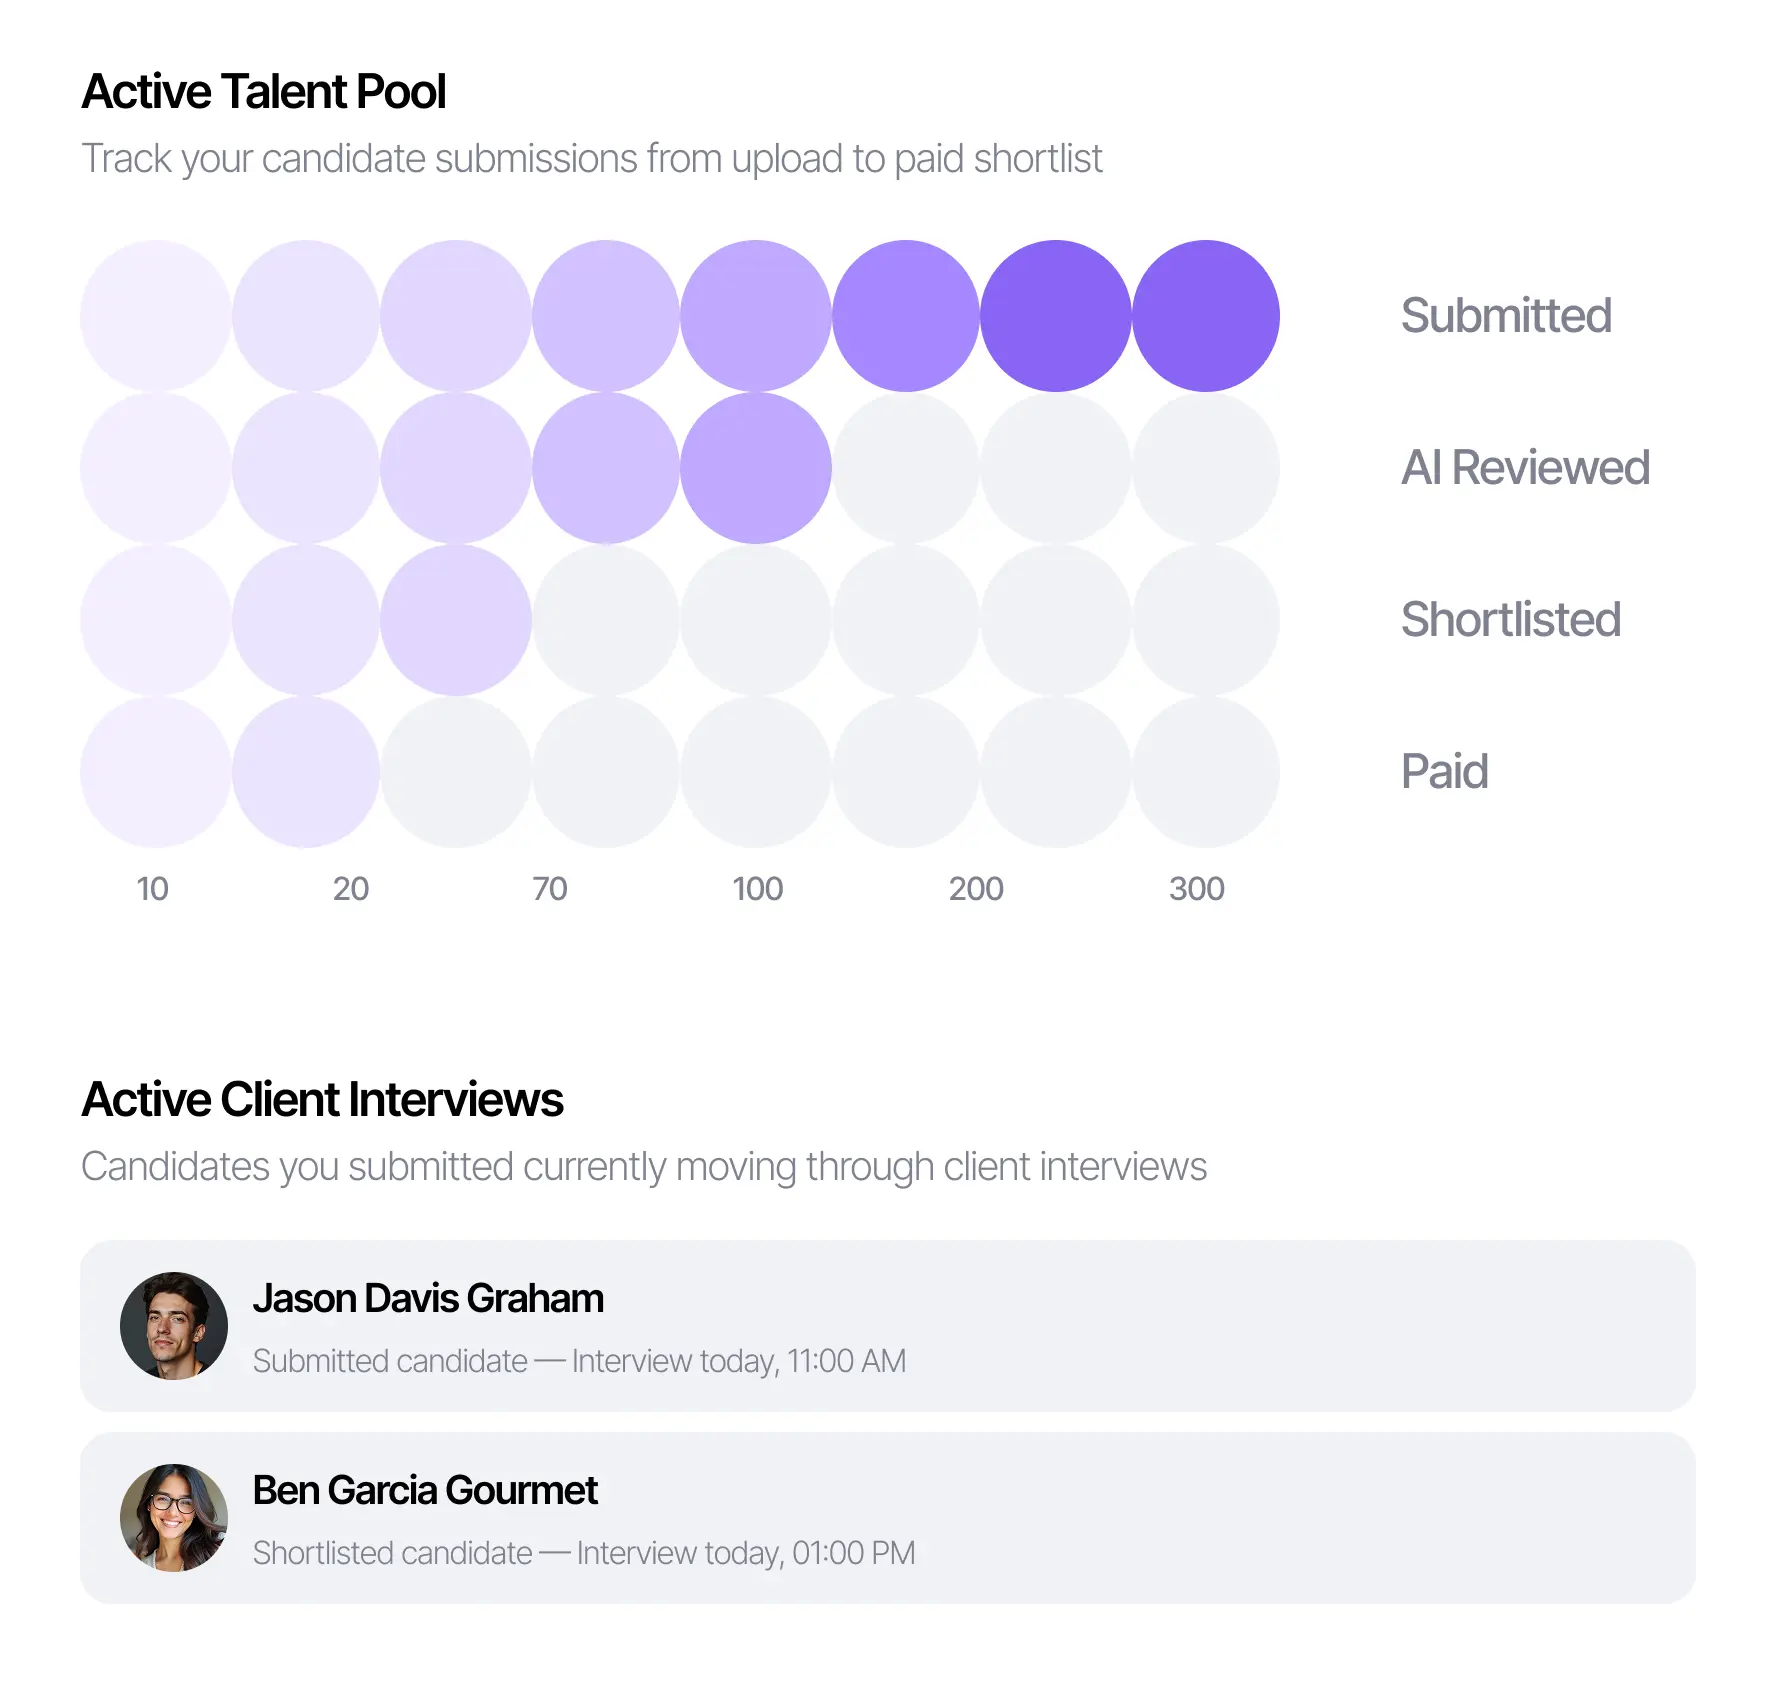The image size is (1776, 1684).
Task: Click the AI Reviewed dot above 100
Action: [756, 467]
